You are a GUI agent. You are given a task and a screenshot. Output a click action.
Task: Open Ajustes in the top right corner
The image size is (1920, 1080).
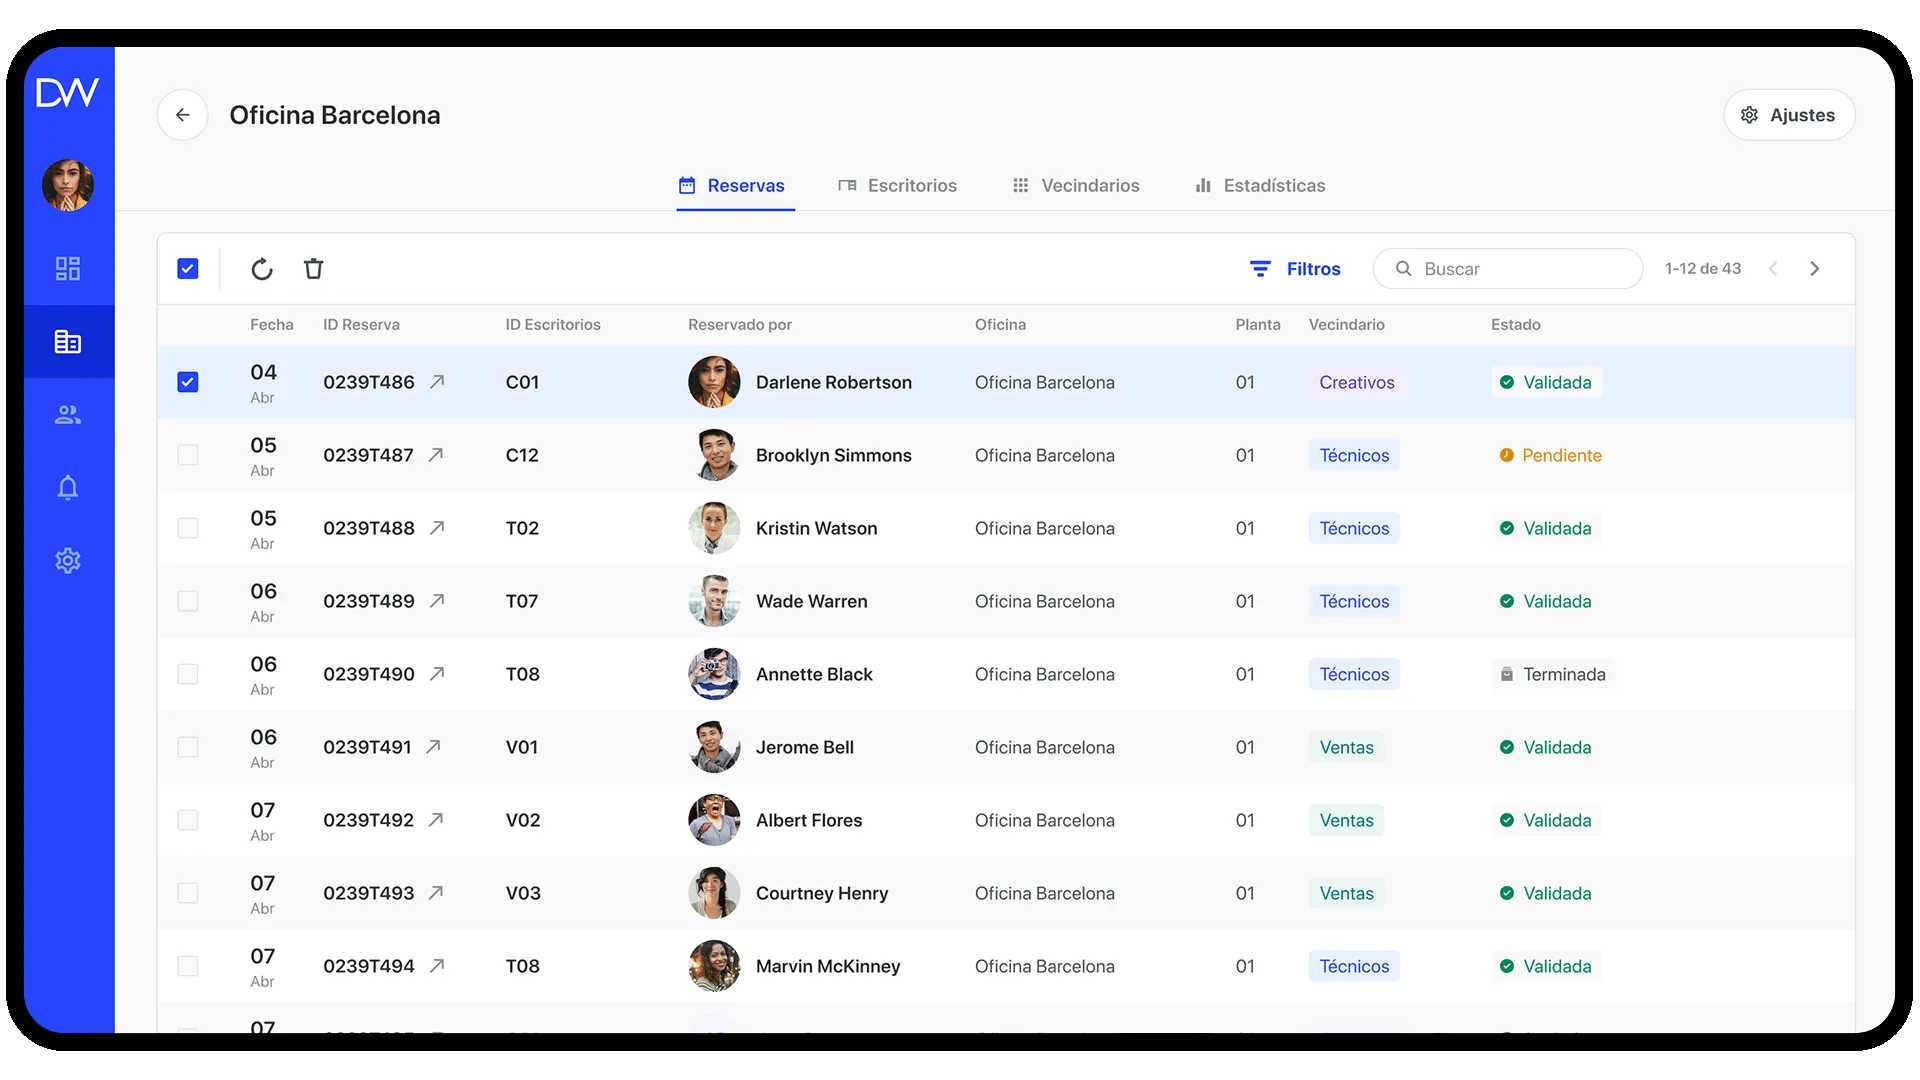[1789, 114]
